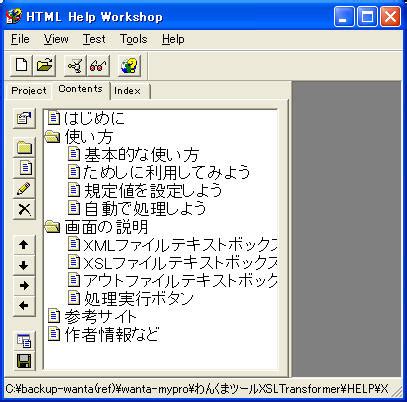Select the 参考サイト topic
This screenshot has height=402, width=407.
pyautogui.click(x=101, y=316)
